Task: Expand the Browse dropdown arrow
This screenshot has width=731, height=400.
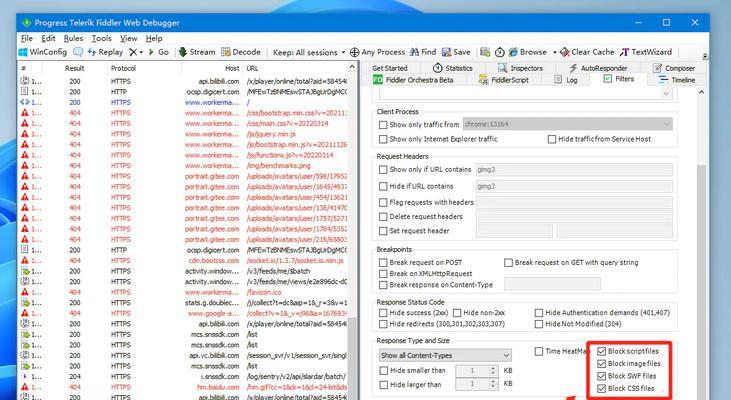Action: (554, 52)
